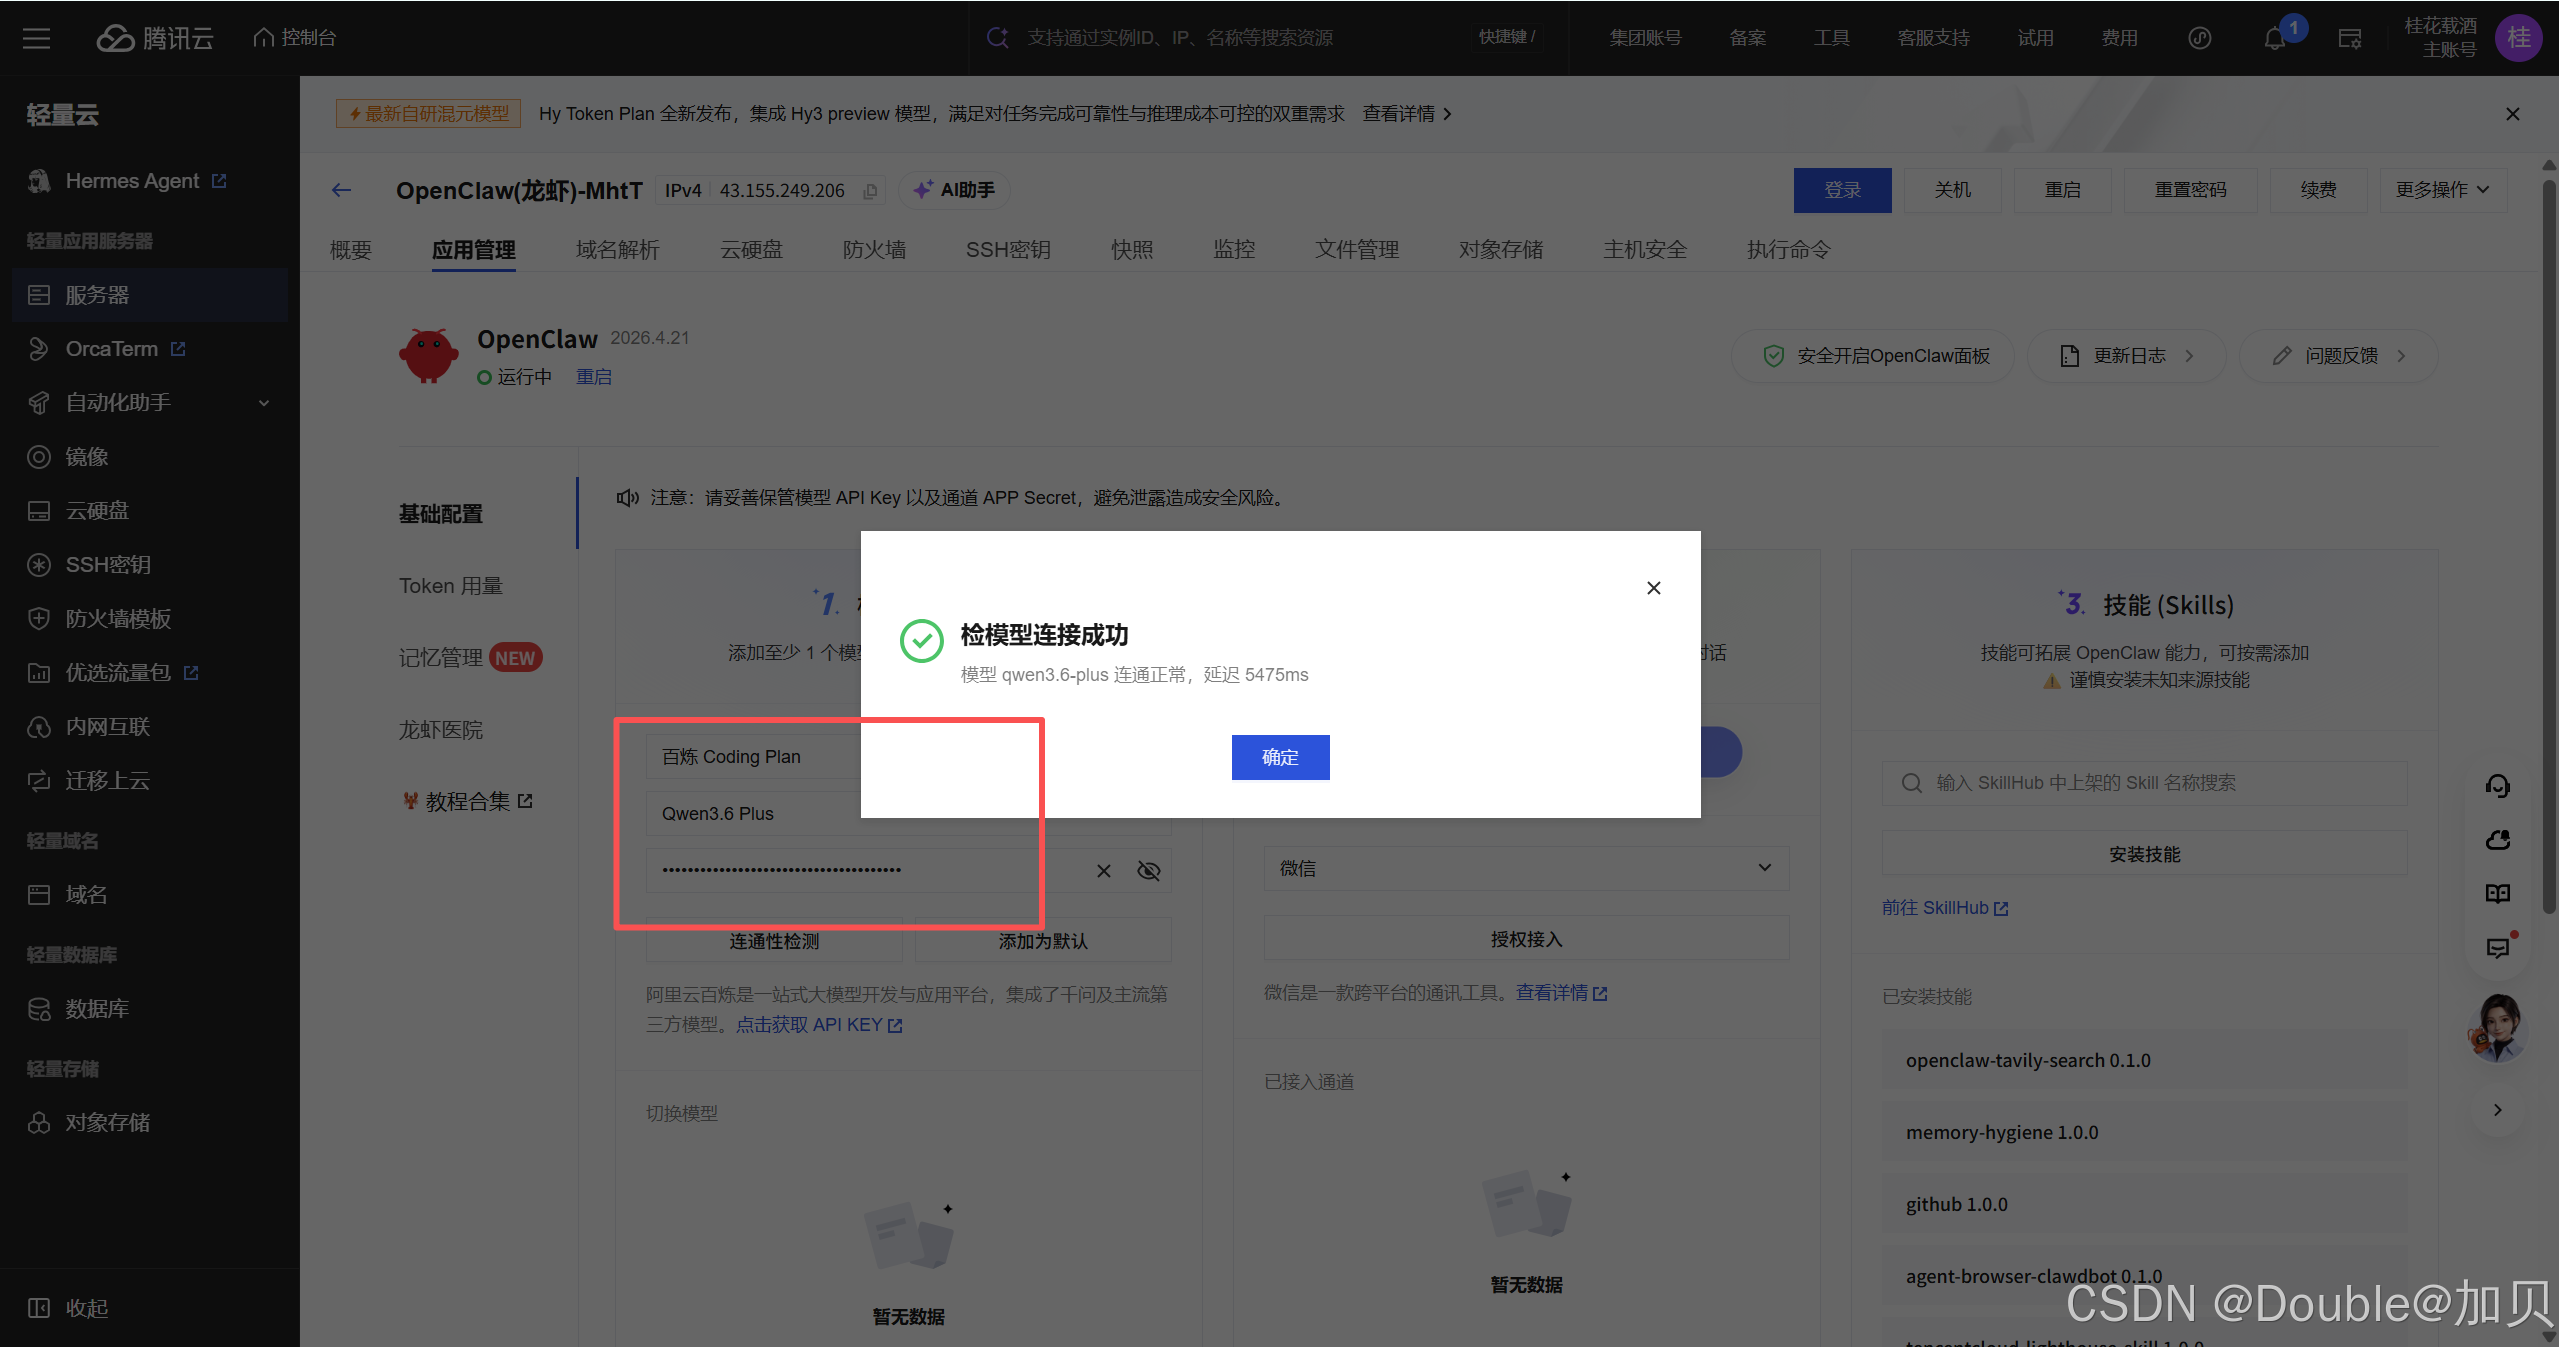Switch to the 文件管理 tab
The height and width of the screenshot is (1347, 2559).
click(1356, 250)
